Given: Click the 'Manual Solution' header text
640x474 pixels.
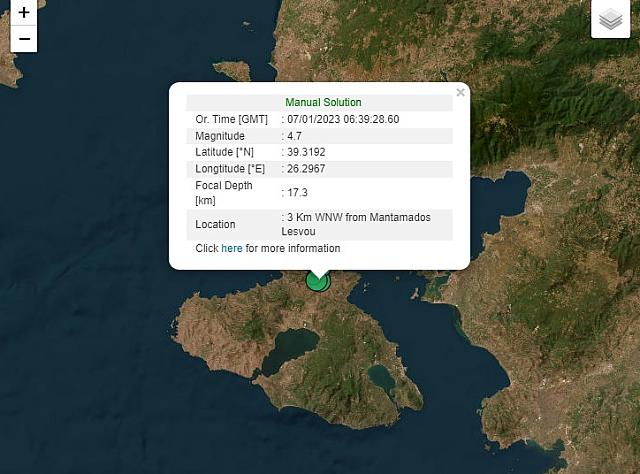Looking at the screenshot, I should coord(323,102).
